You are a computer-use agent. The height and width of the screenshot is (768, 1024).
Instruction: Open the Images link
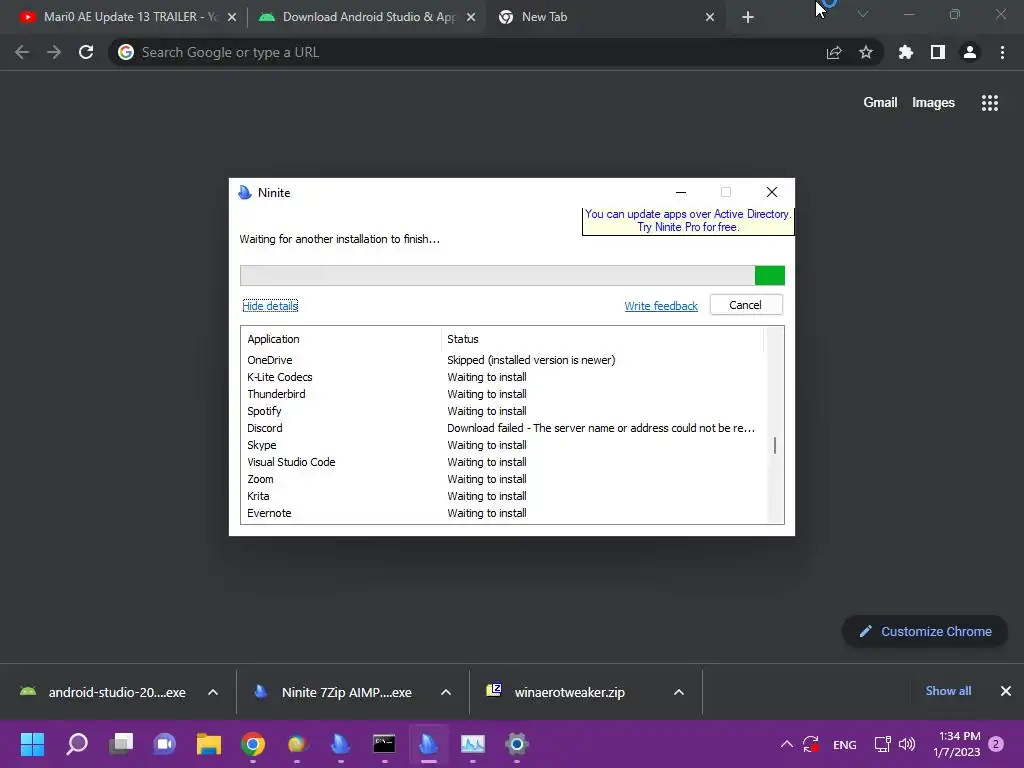tap(933, 103)
